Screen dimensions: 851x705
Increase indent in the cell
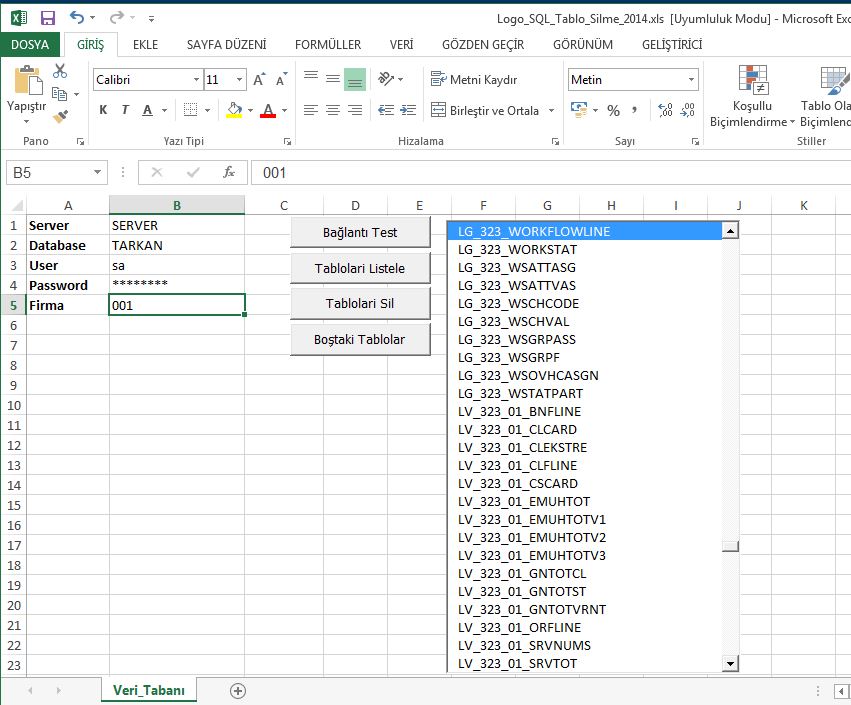point(408,110)
